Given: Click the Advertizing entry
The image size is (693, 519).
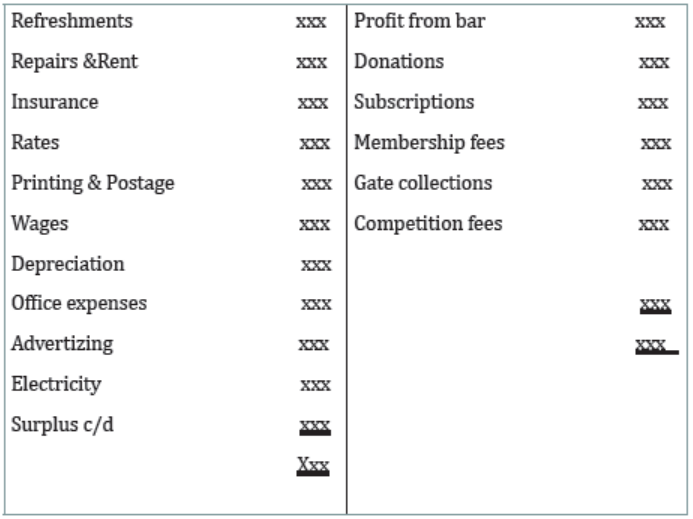Looking at the screenshot, I should pyautogui.click(x=62, y=344).
